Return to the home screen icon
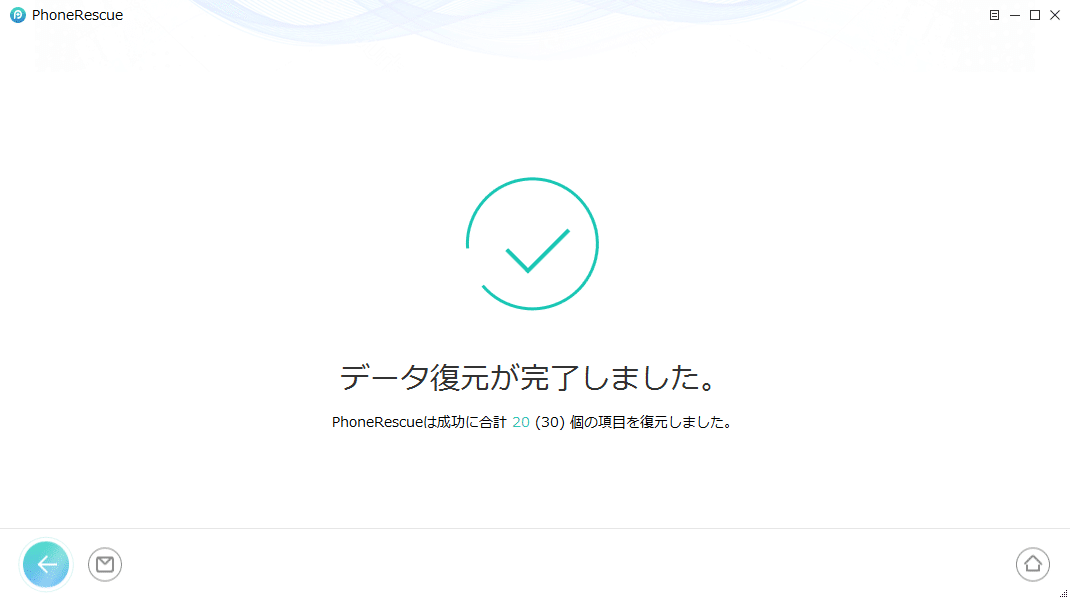The height and width of the screenshot is (600, 1070). (x=1032, y=565)
